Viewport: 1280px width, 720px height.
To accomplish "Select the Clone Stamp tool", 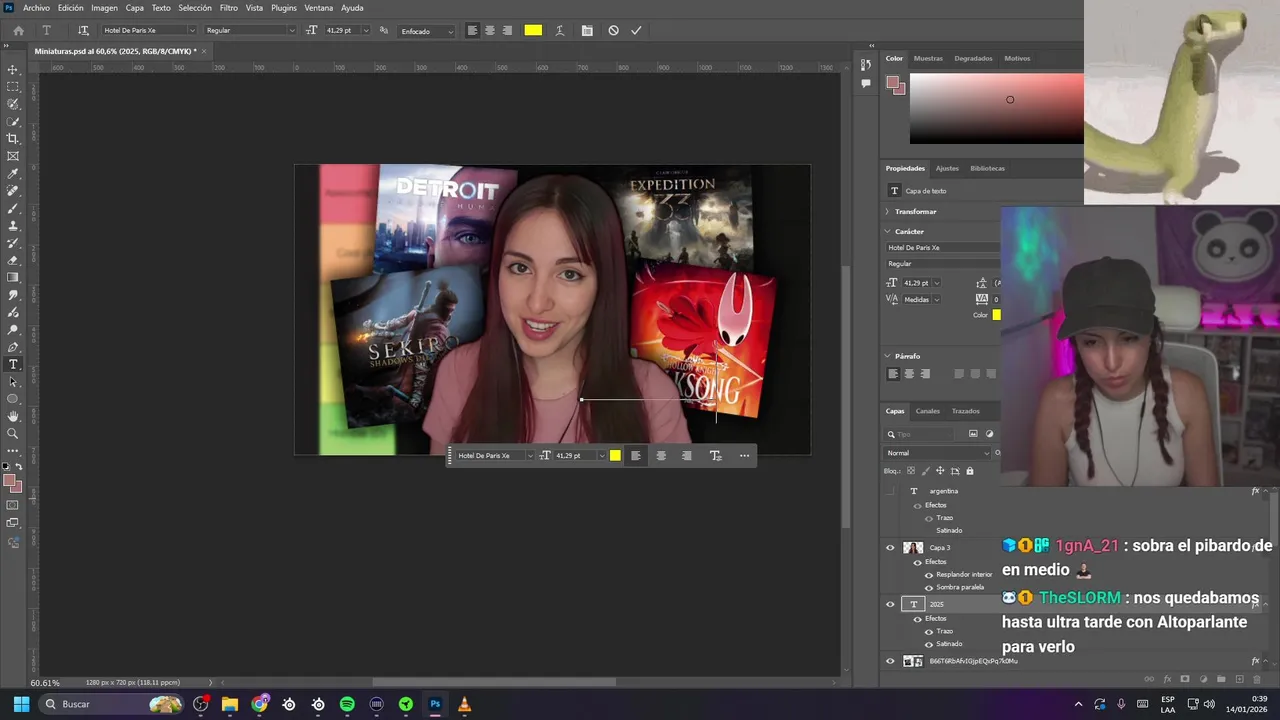I will (13, 225).
